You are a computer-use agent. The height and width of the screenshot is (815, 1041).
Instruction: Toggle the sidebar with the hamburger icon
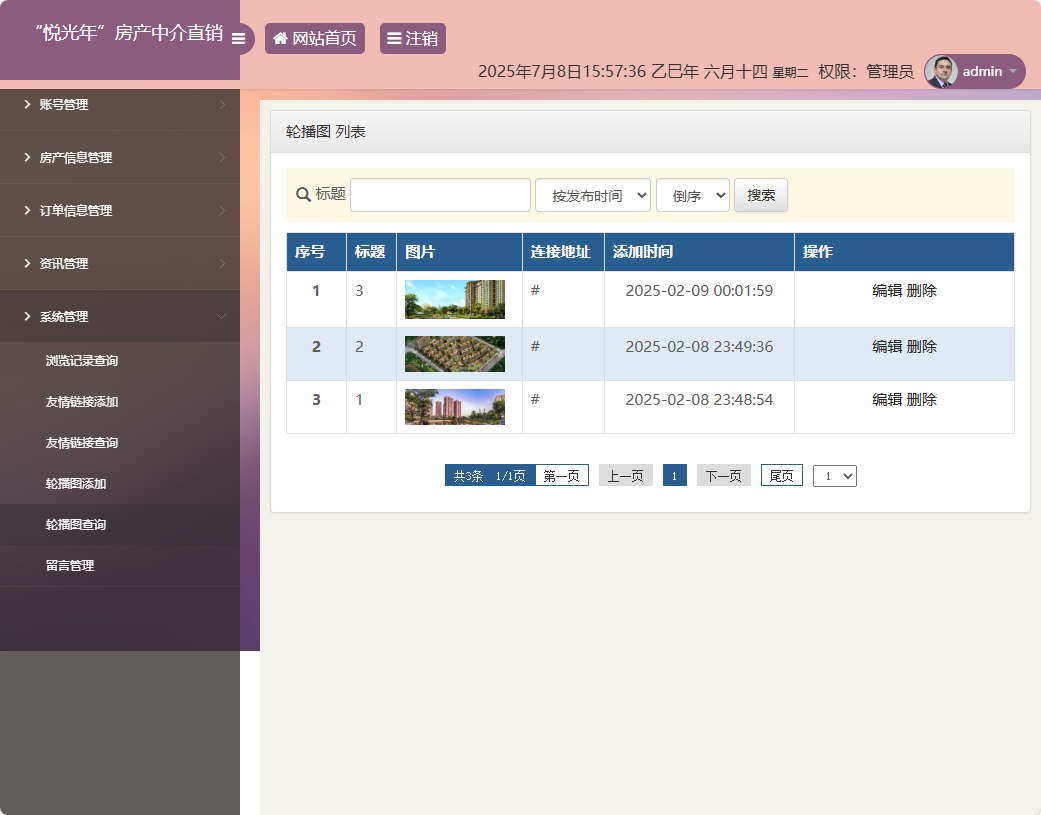[x=239, y=39]
